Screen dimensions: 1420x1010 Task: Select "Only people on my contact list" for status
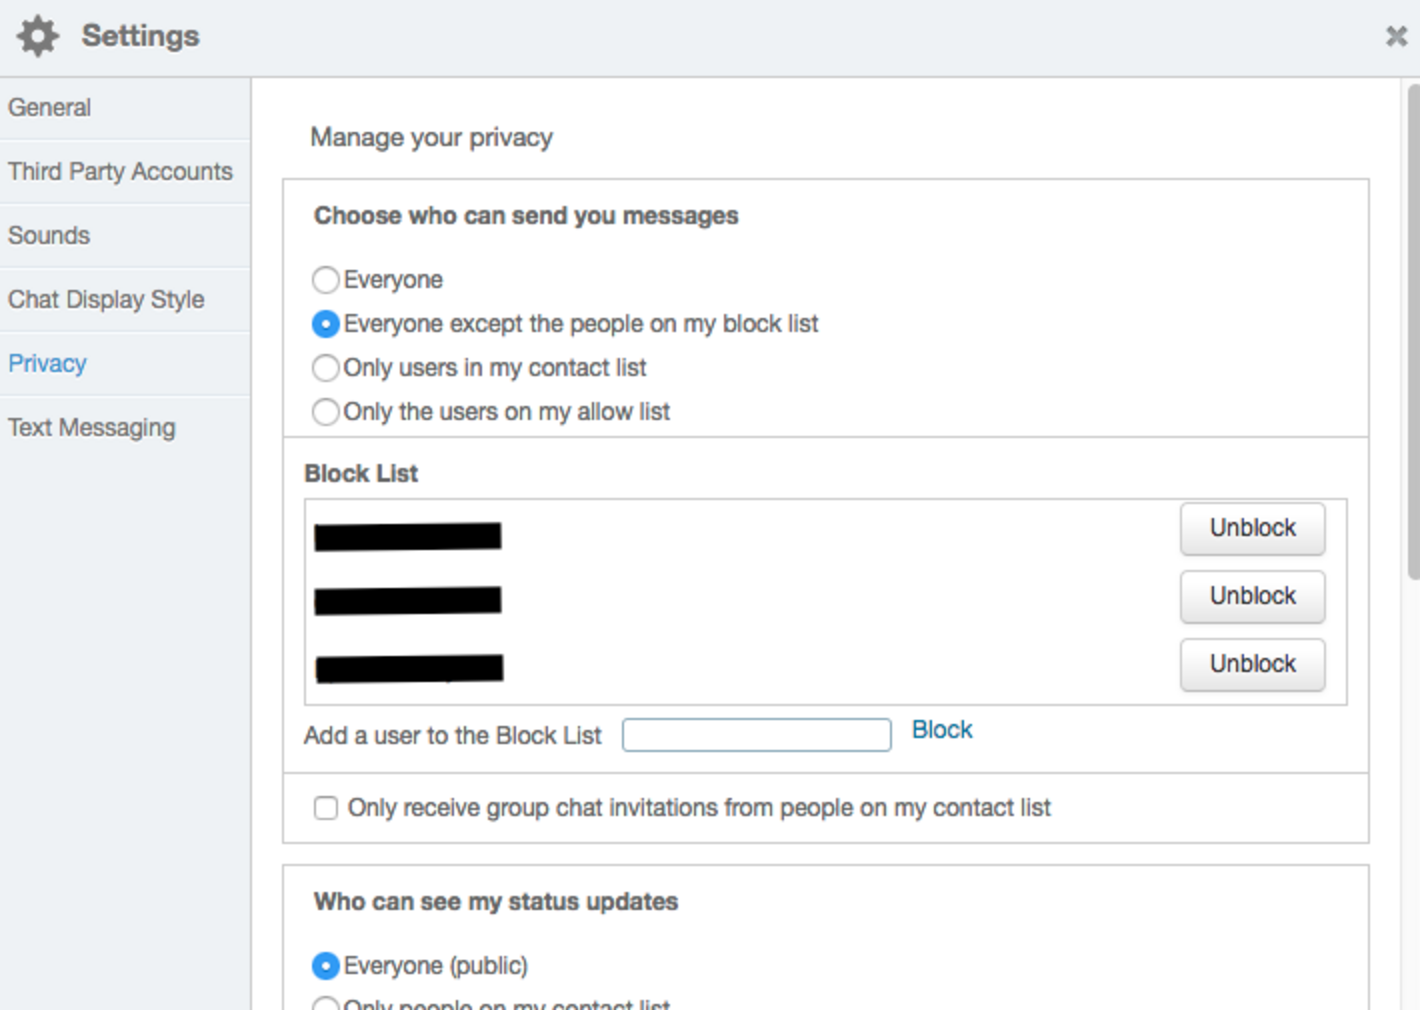pyautogui.click(x=325, y=1005)
